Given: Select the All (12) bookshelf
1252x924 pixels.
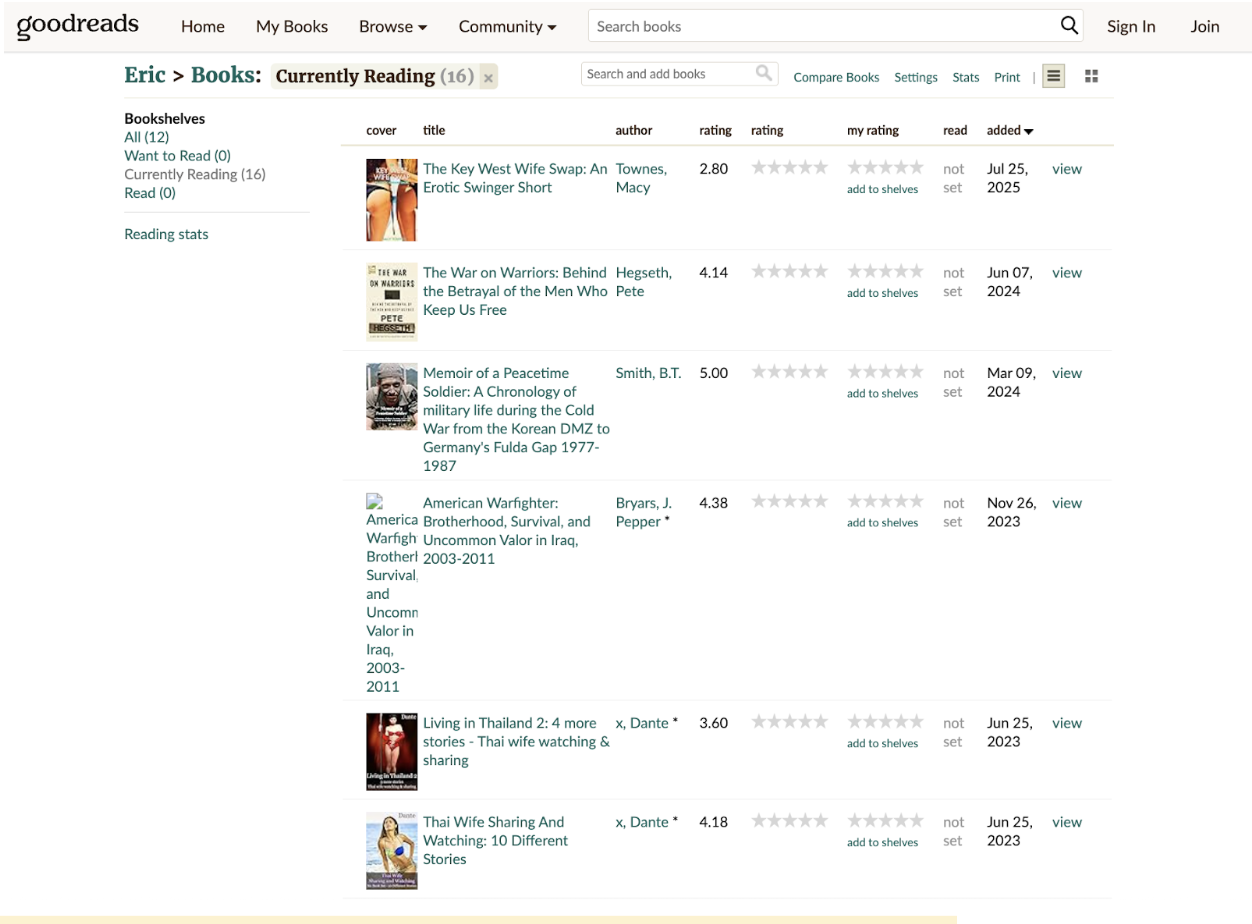Looking at the screenshot, I should click(x=146, y=137).
